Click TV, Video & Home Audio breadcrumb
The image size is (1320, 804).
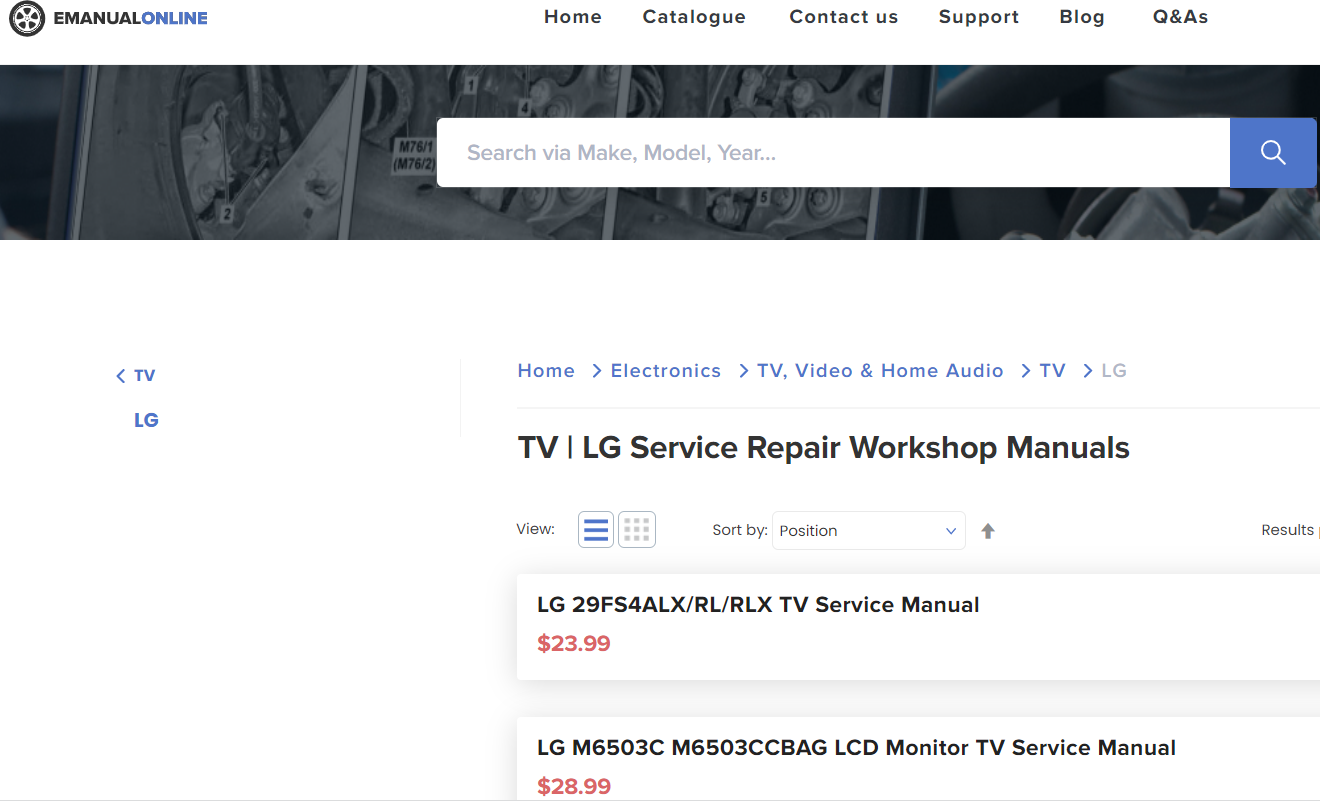(880, 371)
